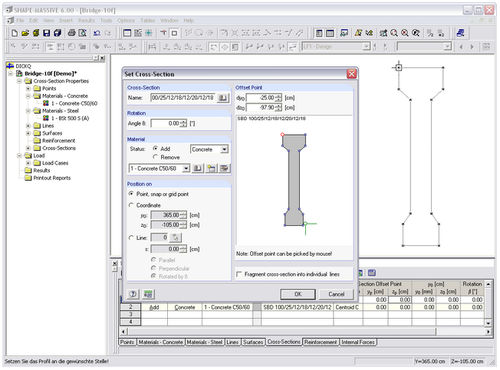The image size is (500, 370).
Task: Open the material library icon beside the Concrete C50/60 combo
Action: tap(197, 168)
